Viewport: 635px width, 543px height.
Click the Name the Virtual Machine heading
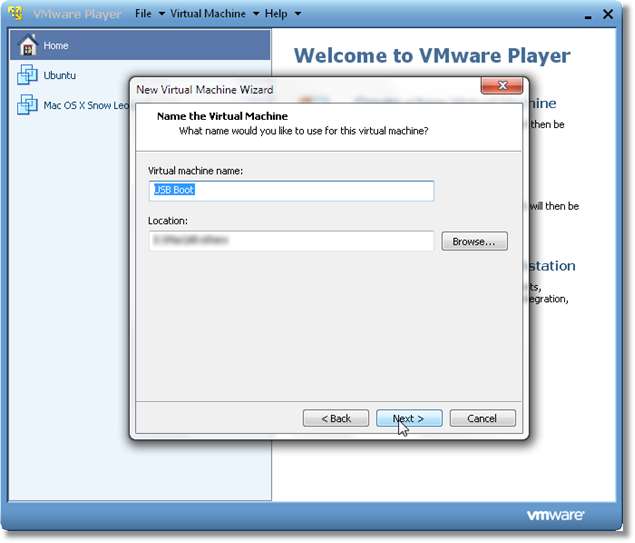coord(222,116)
